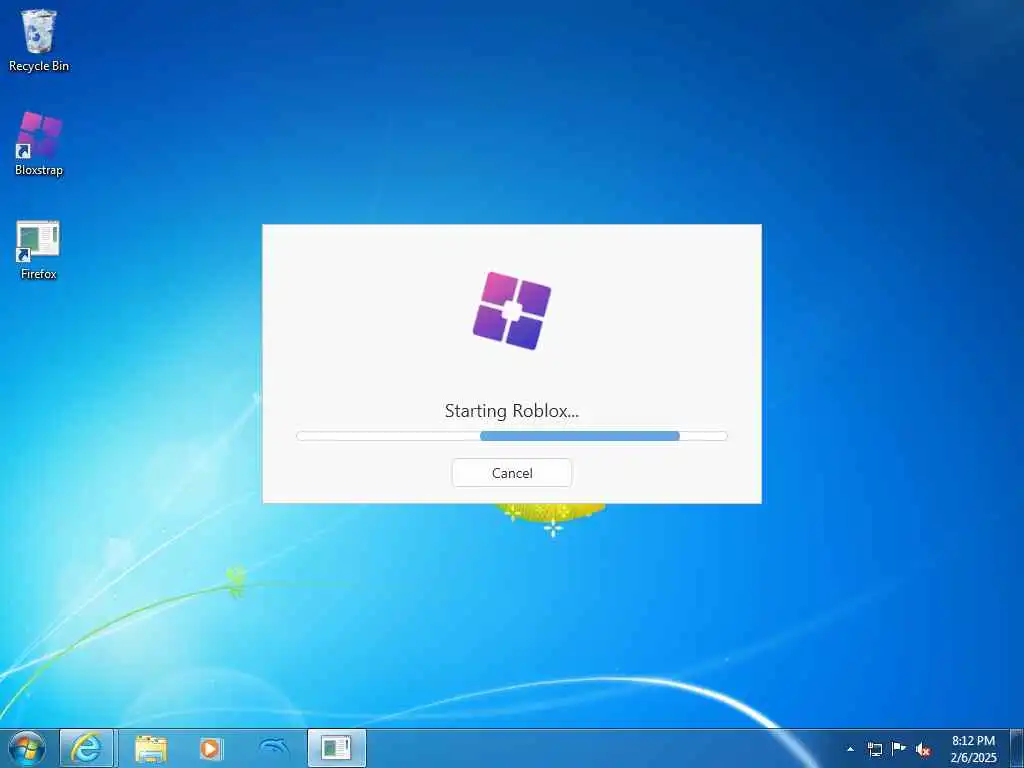Switch to the active Bloxstrap taskbar window
Screen dimensions: 1024x768
(336, 748)
